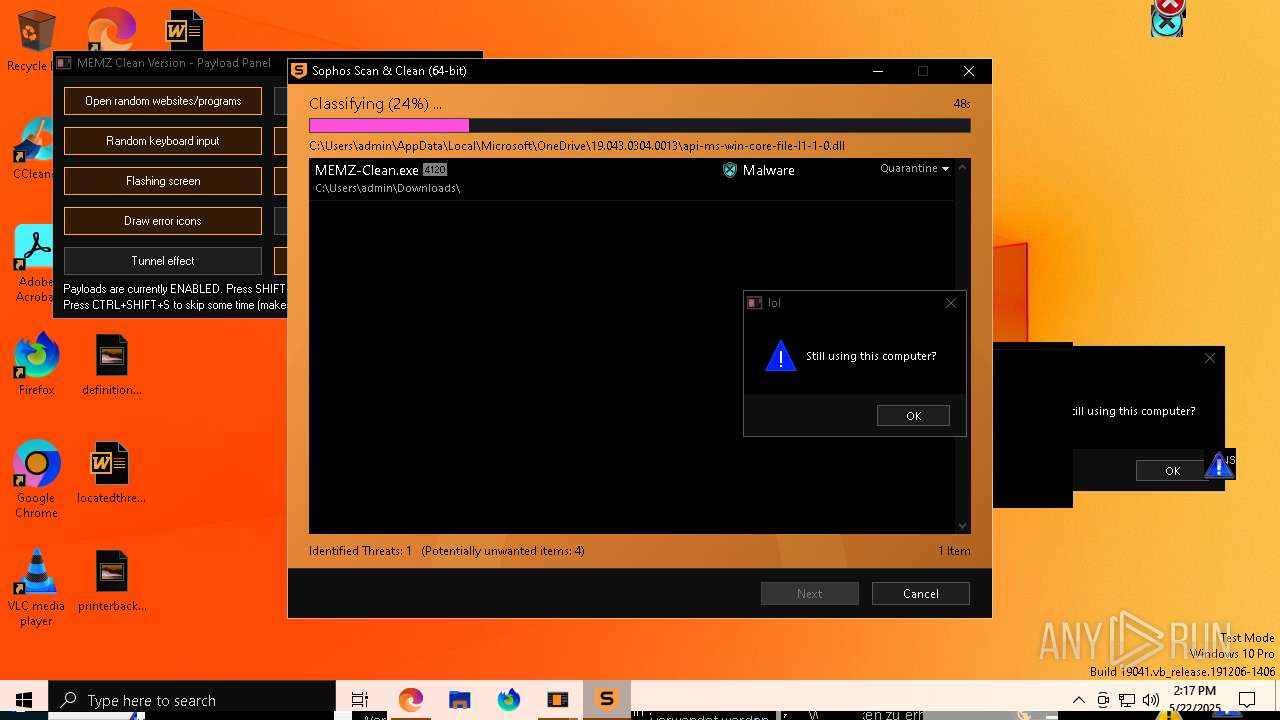Toggle Flashing screen payload
This screenshot has width=1280, height=720.
(163, 181)
